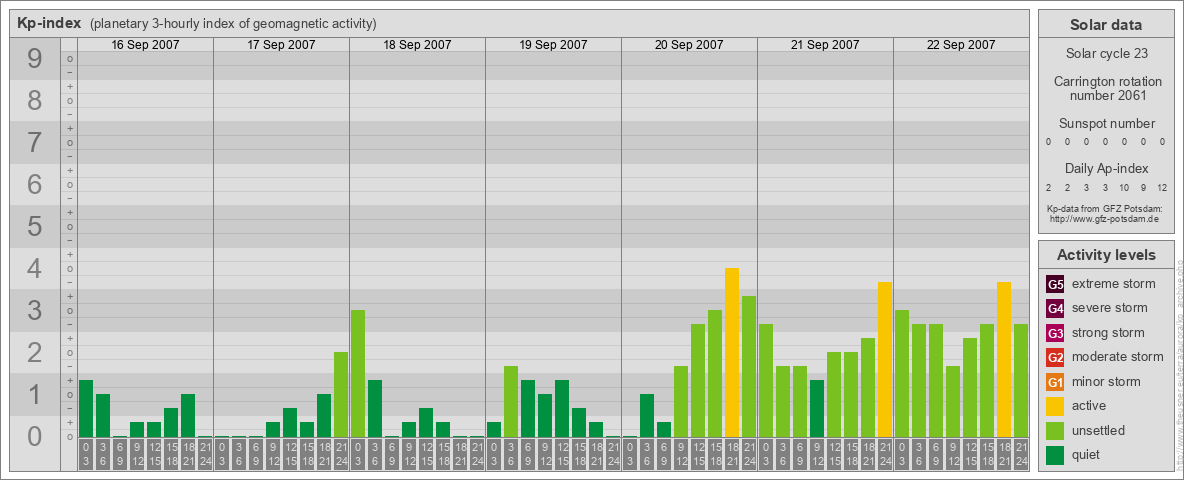Click the Kp scale number 4

[x=35, y=269]
